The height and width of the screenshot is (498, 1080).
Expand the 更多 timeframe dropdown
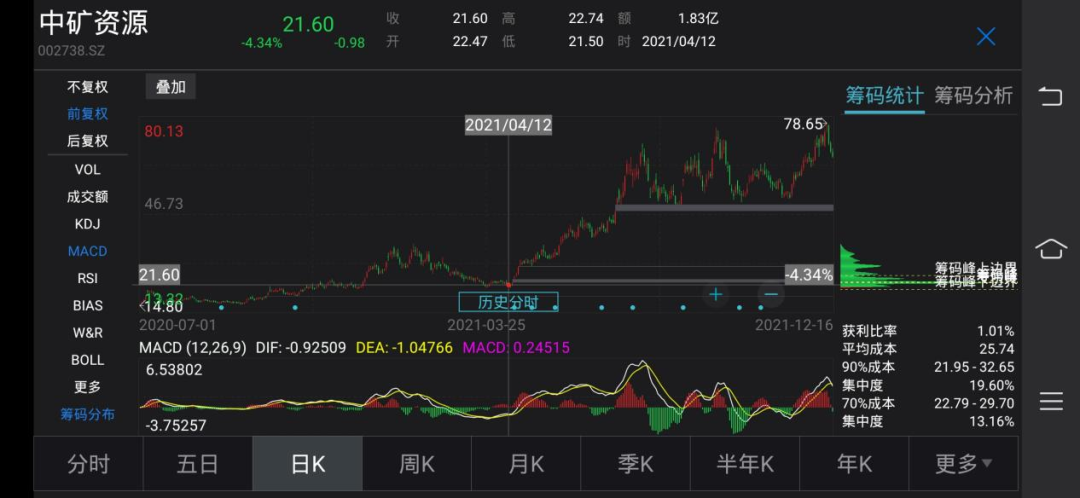[x=963, y=464]
